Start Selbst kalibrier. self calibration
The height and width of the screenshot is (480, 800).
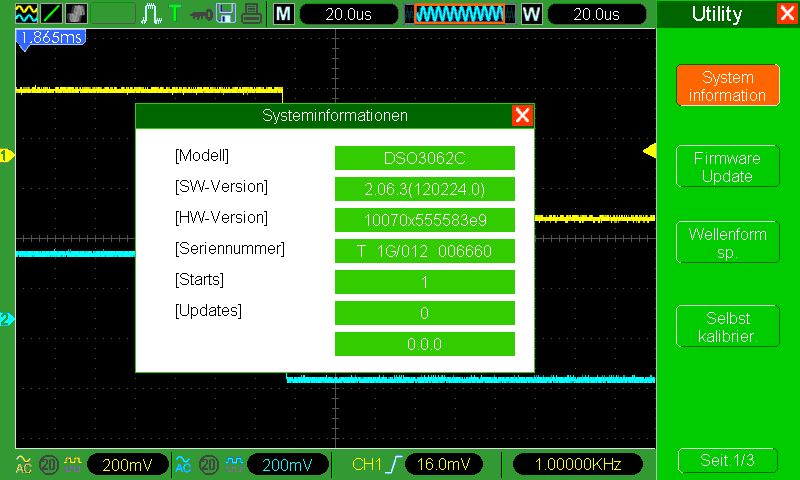(x=728, y=326)
